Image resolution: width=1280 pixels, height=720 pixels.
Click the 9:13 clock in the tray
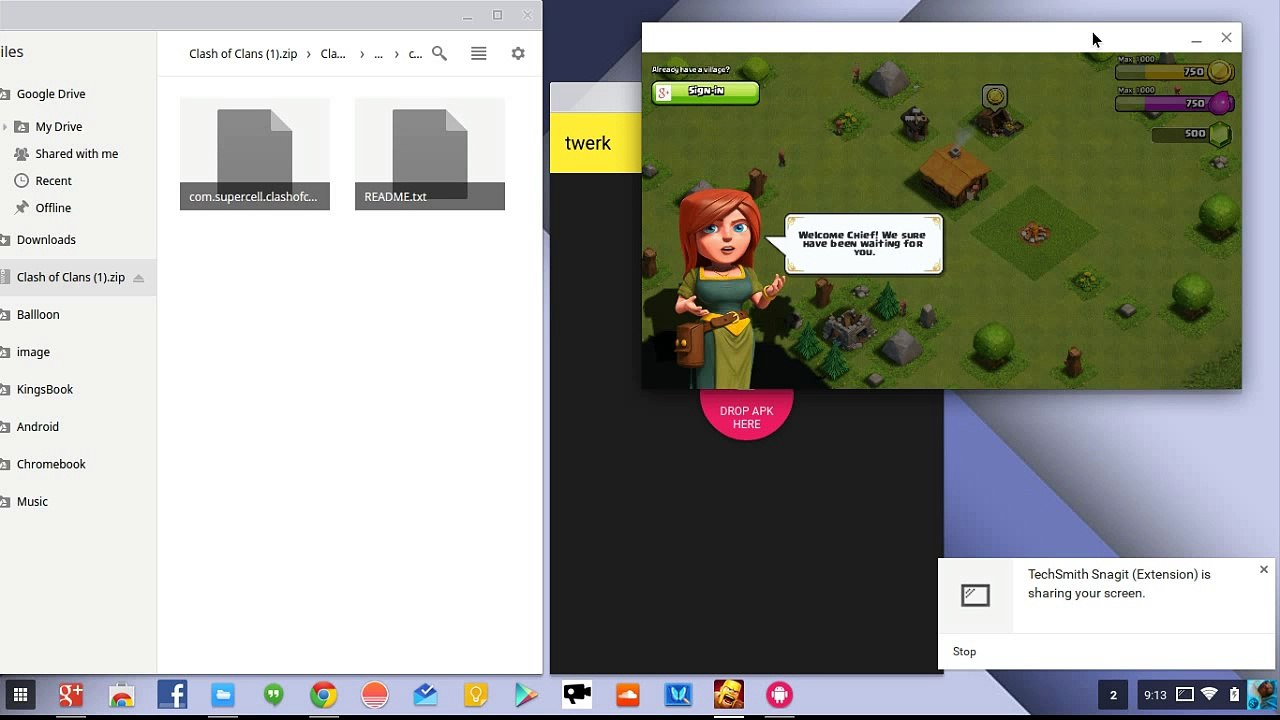click(x=1155, y=695)
